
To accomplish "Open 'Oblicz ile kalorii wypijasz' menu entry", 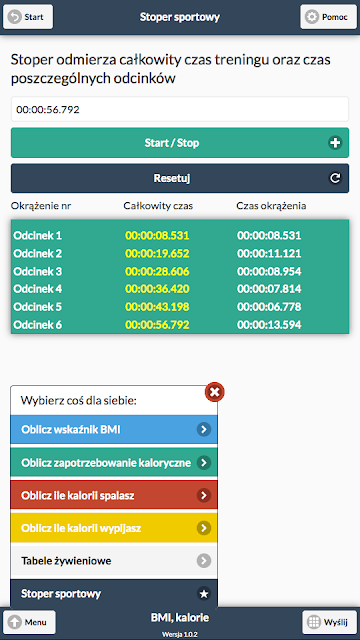I will coord(114,528).
